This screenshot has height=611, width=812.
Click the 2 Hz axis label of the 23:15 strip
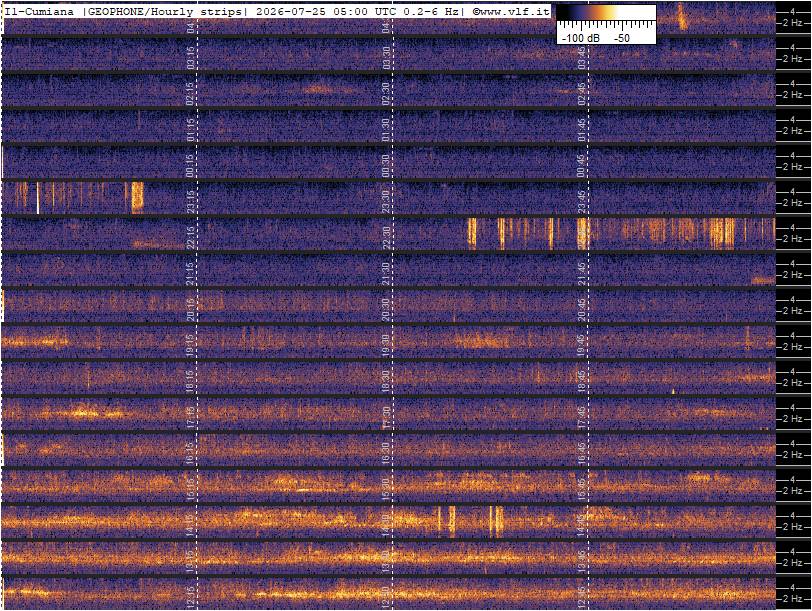click(792, 203)
